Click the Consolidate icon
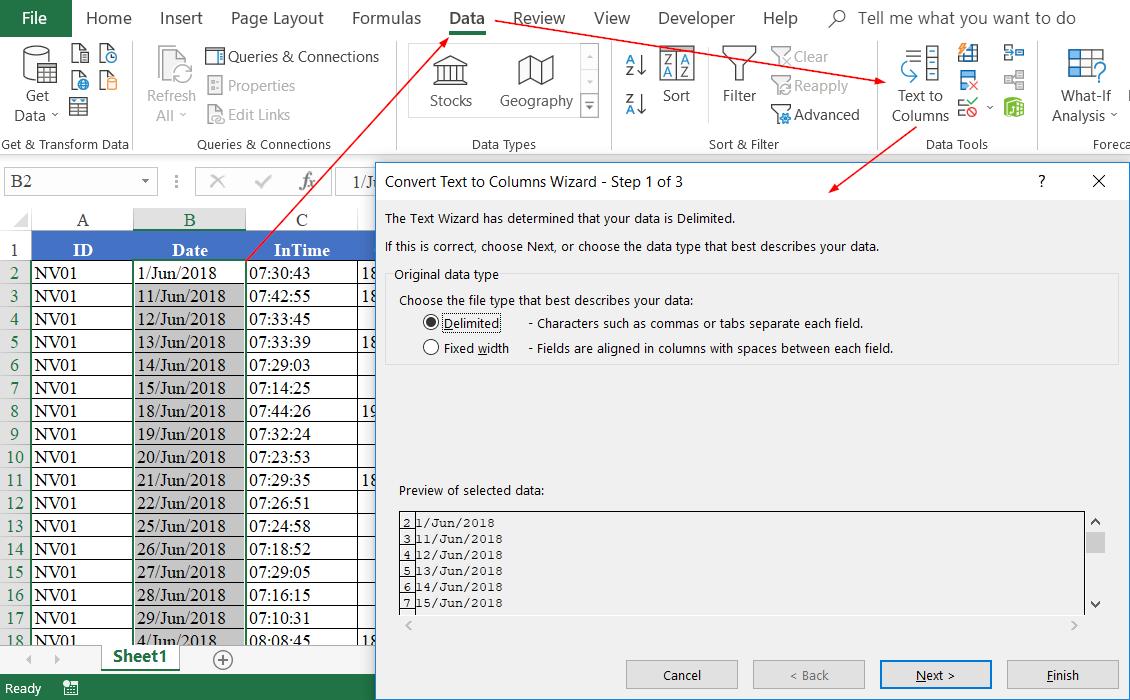 click(x=1013, y=53)
